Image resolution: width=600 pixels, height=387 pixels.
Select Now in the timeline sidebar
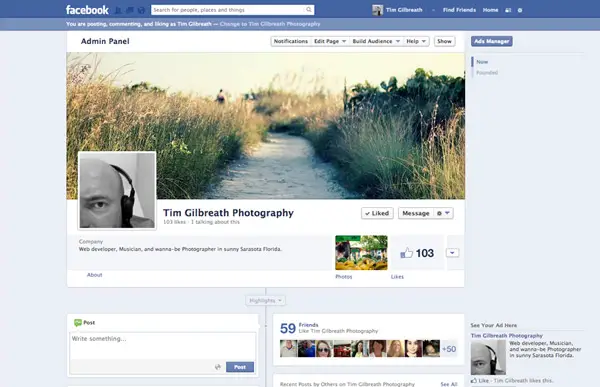pos(482,62)
